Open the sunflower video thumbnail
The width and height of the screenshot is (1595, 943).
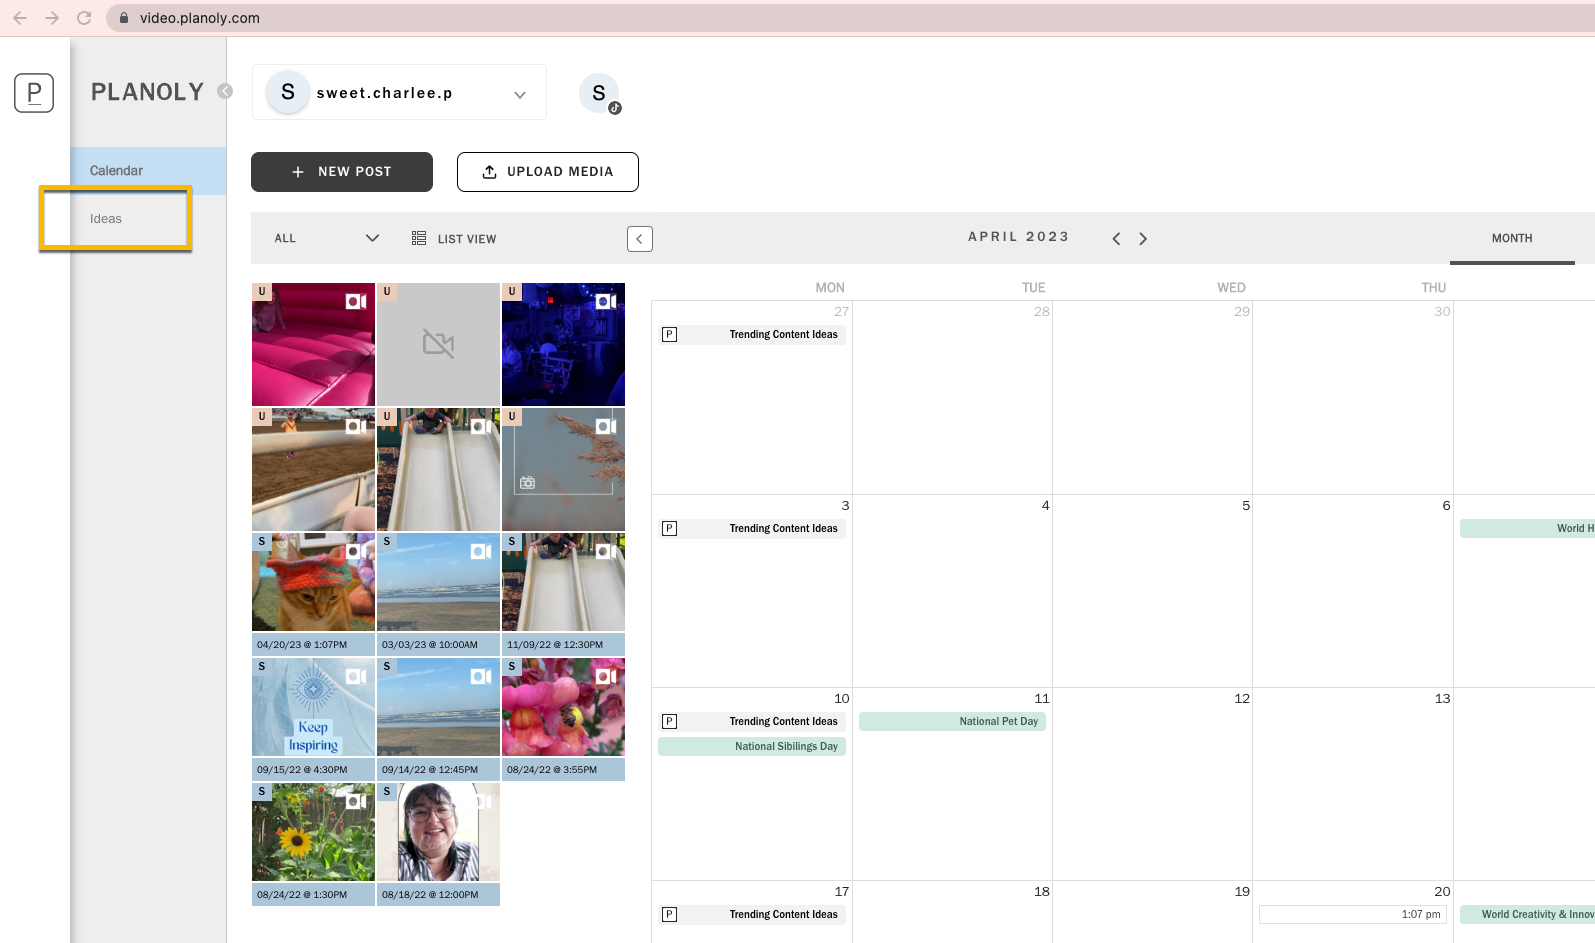coord(313,832)
